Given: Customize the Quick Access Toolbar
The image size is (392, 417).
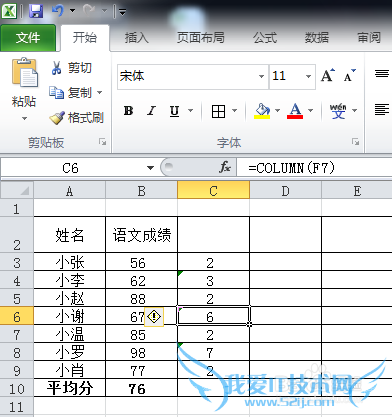Looking at the screenshot, I should tap(123, 12).
